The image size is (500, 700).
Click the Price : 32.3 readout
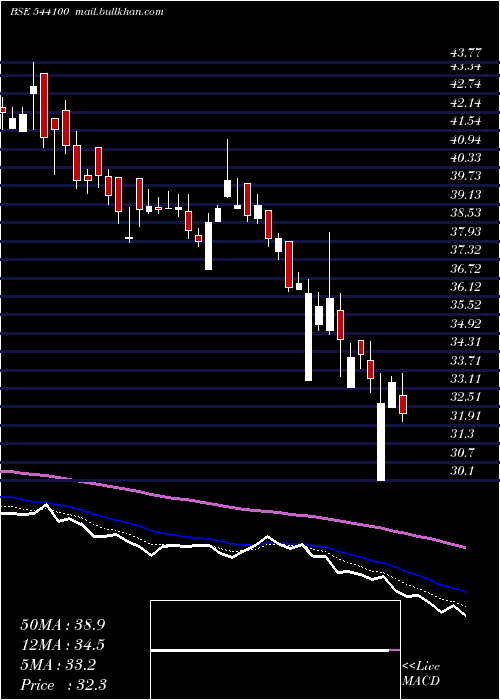[62, 684]
